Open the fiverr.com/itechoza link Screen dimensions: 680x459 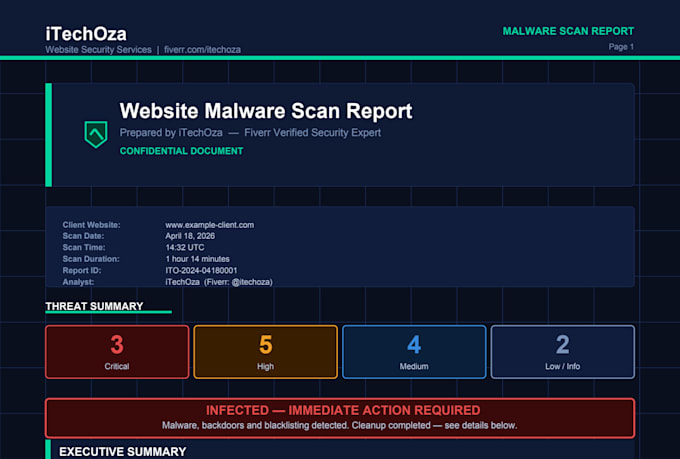pos(202,49)
